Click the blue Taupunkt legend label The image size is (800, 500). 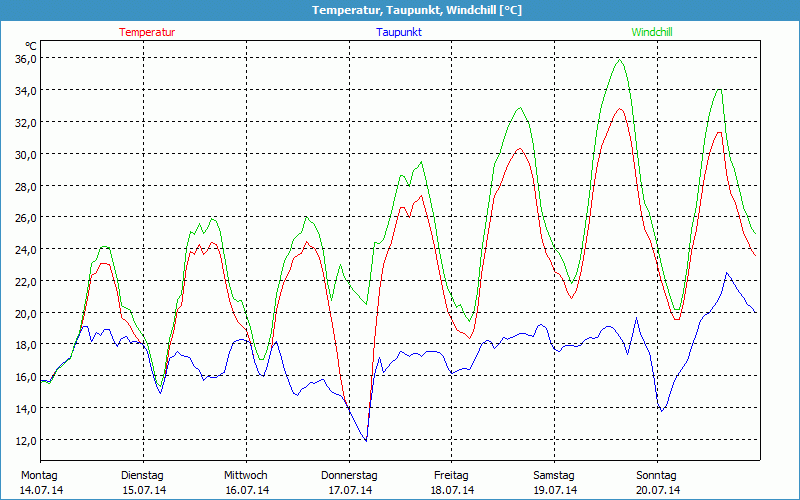(x=399, y=32)
